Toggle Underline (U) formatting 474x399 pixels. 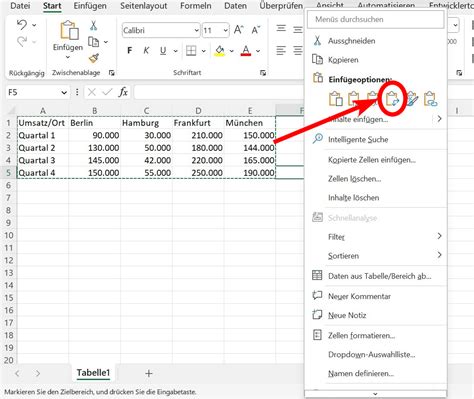coord(163,51)
